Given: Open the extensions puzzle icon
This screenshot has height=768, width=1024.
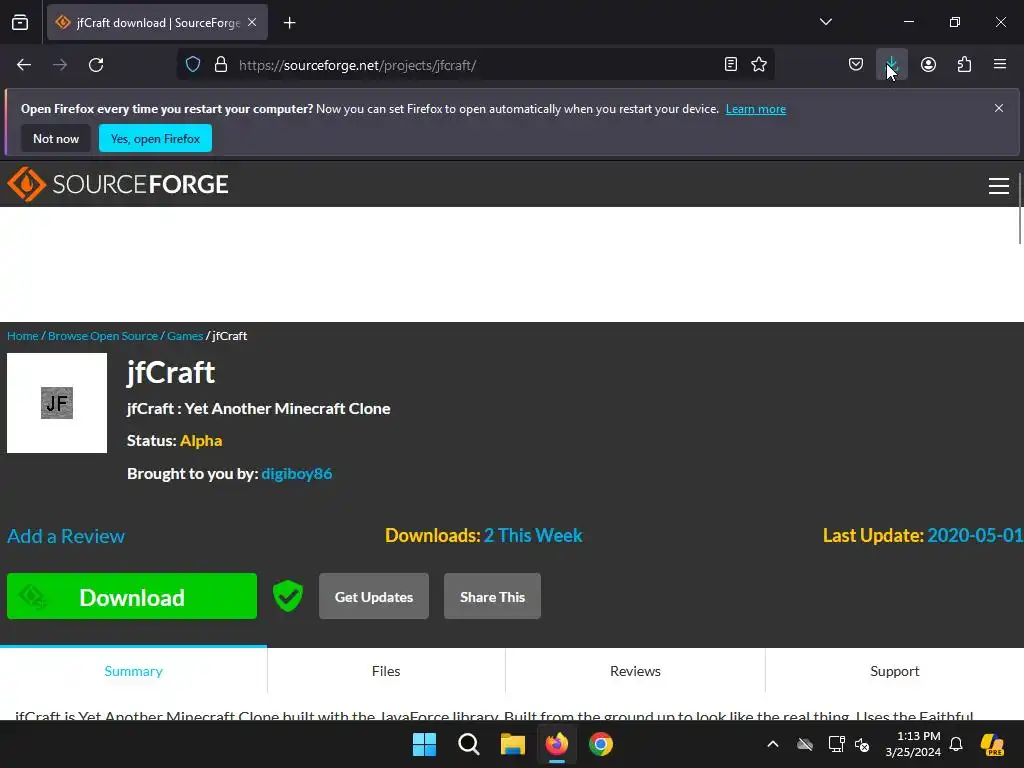Looking at the screenshot, I should pyautogui.click(x=964, y=64).
